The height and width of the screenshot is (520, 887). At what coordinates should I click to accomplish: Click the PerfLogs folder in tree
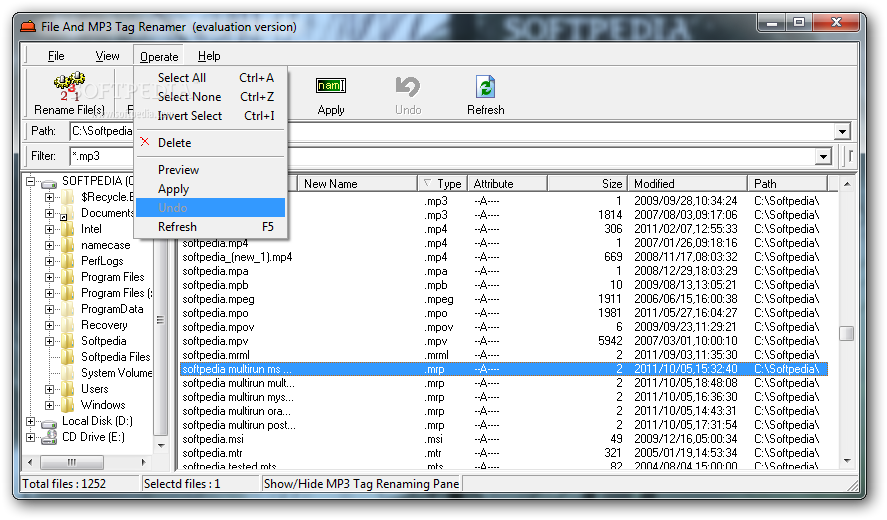pyautogui.click(x=102, y=261)
